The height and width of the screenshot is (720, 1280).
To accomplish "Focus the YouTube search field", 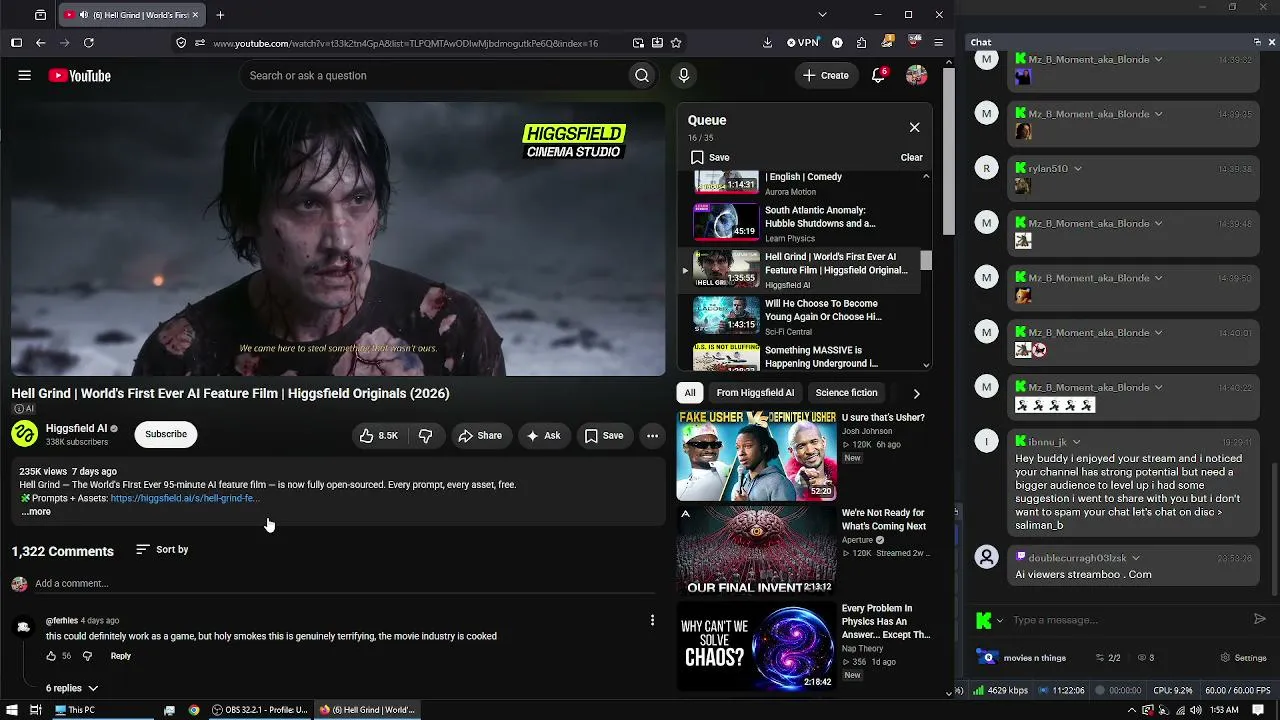I will coord(435,75).
